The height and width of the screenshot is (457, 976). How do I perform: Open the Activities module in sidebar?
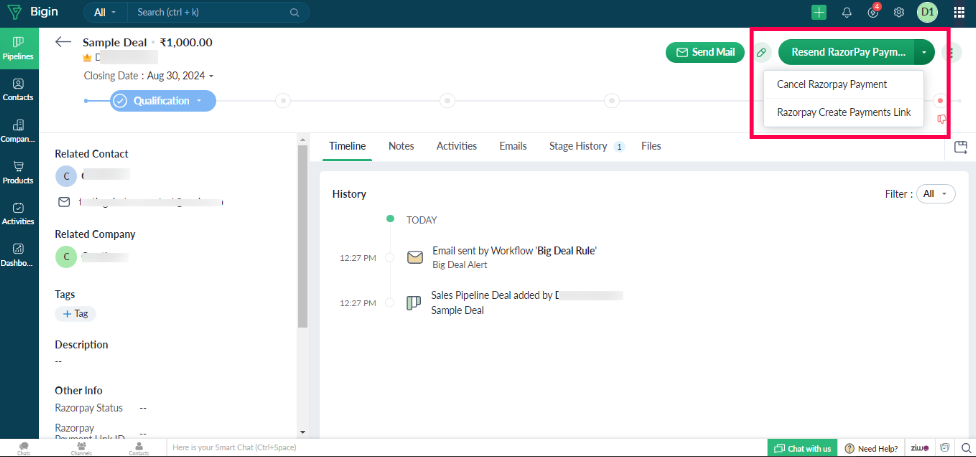[x=19, y=214]
